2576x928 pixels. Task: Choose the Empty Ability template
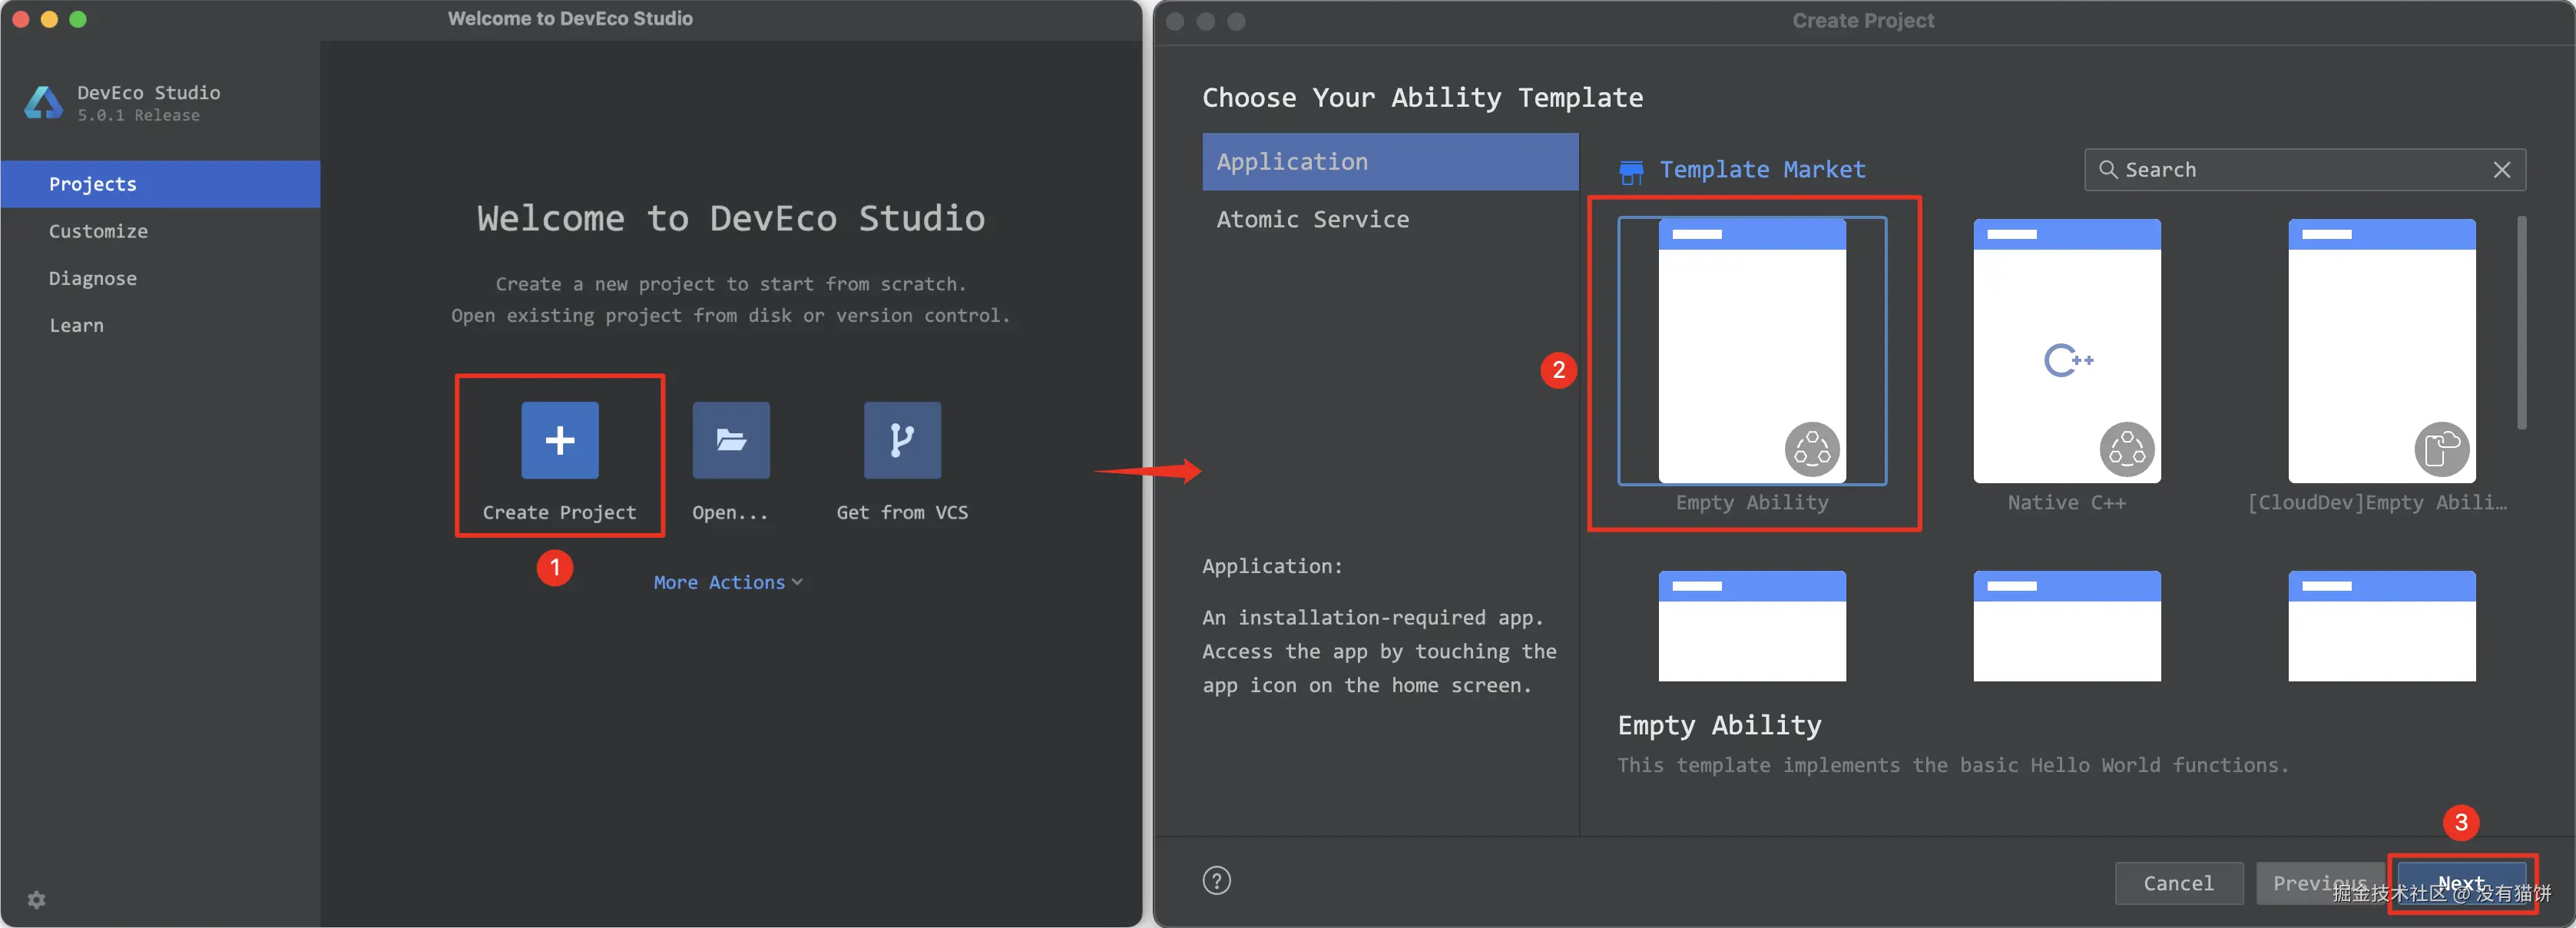point(1751,352)
